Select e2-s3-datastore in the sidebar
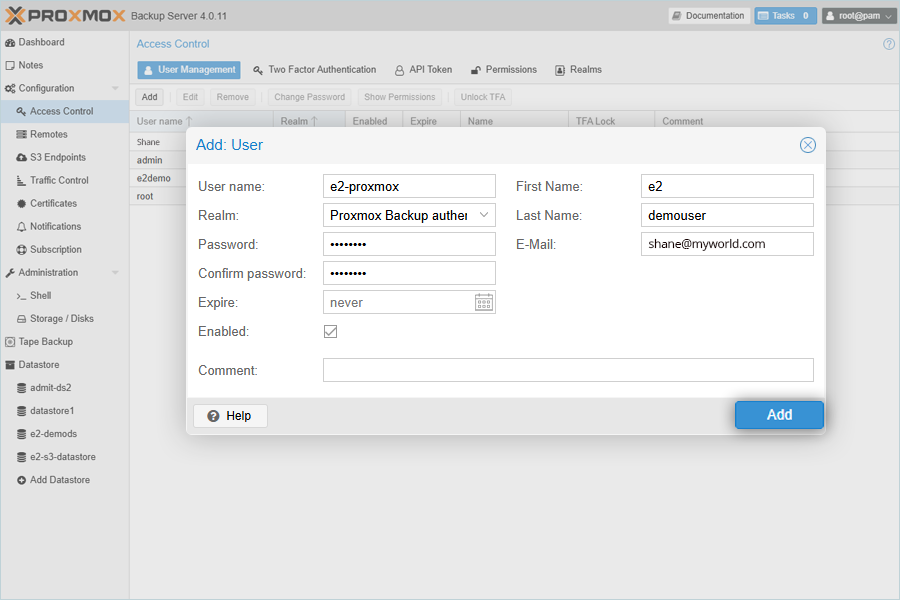The width and height of the screenshot is (900, 600). coord(62,457)
